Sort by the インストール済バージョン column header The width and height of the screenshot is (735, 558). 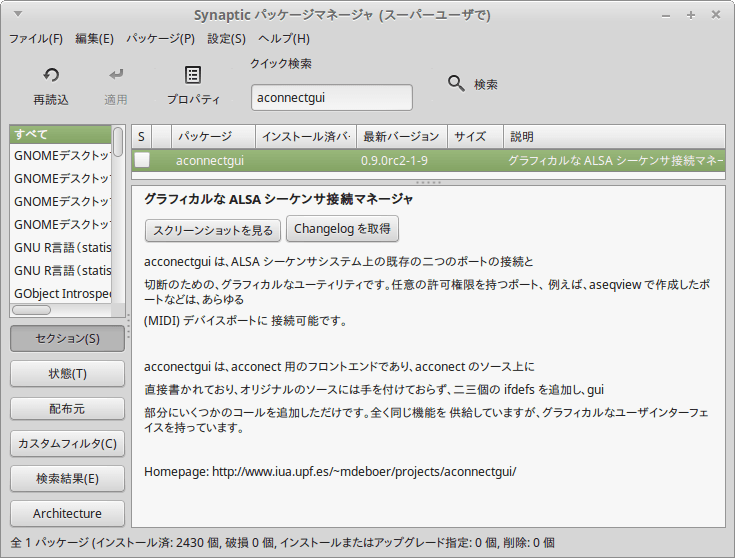click(x=306, y=136)
